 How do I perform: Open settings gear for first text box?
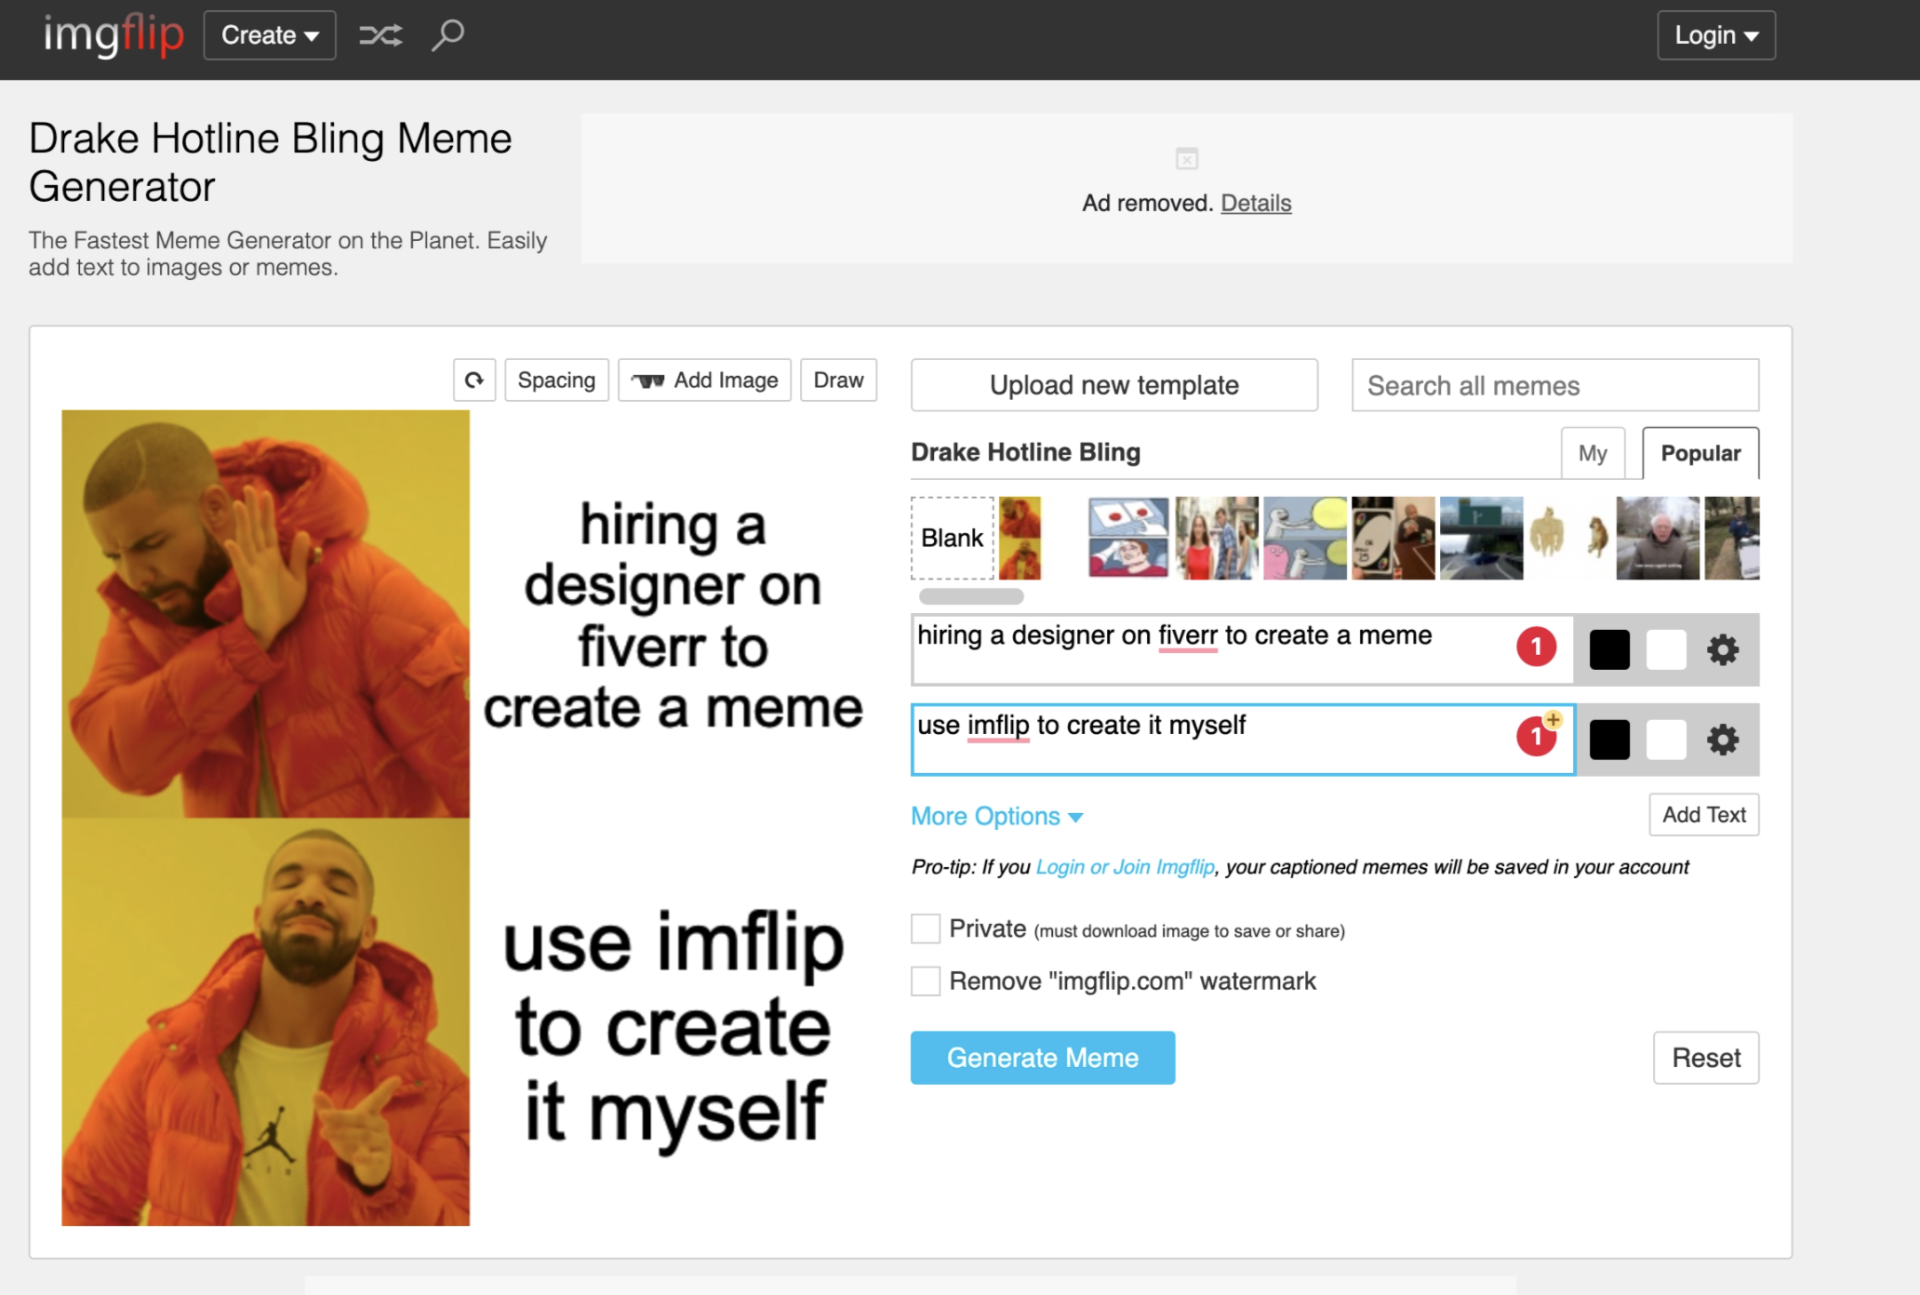pos(1722,650)
